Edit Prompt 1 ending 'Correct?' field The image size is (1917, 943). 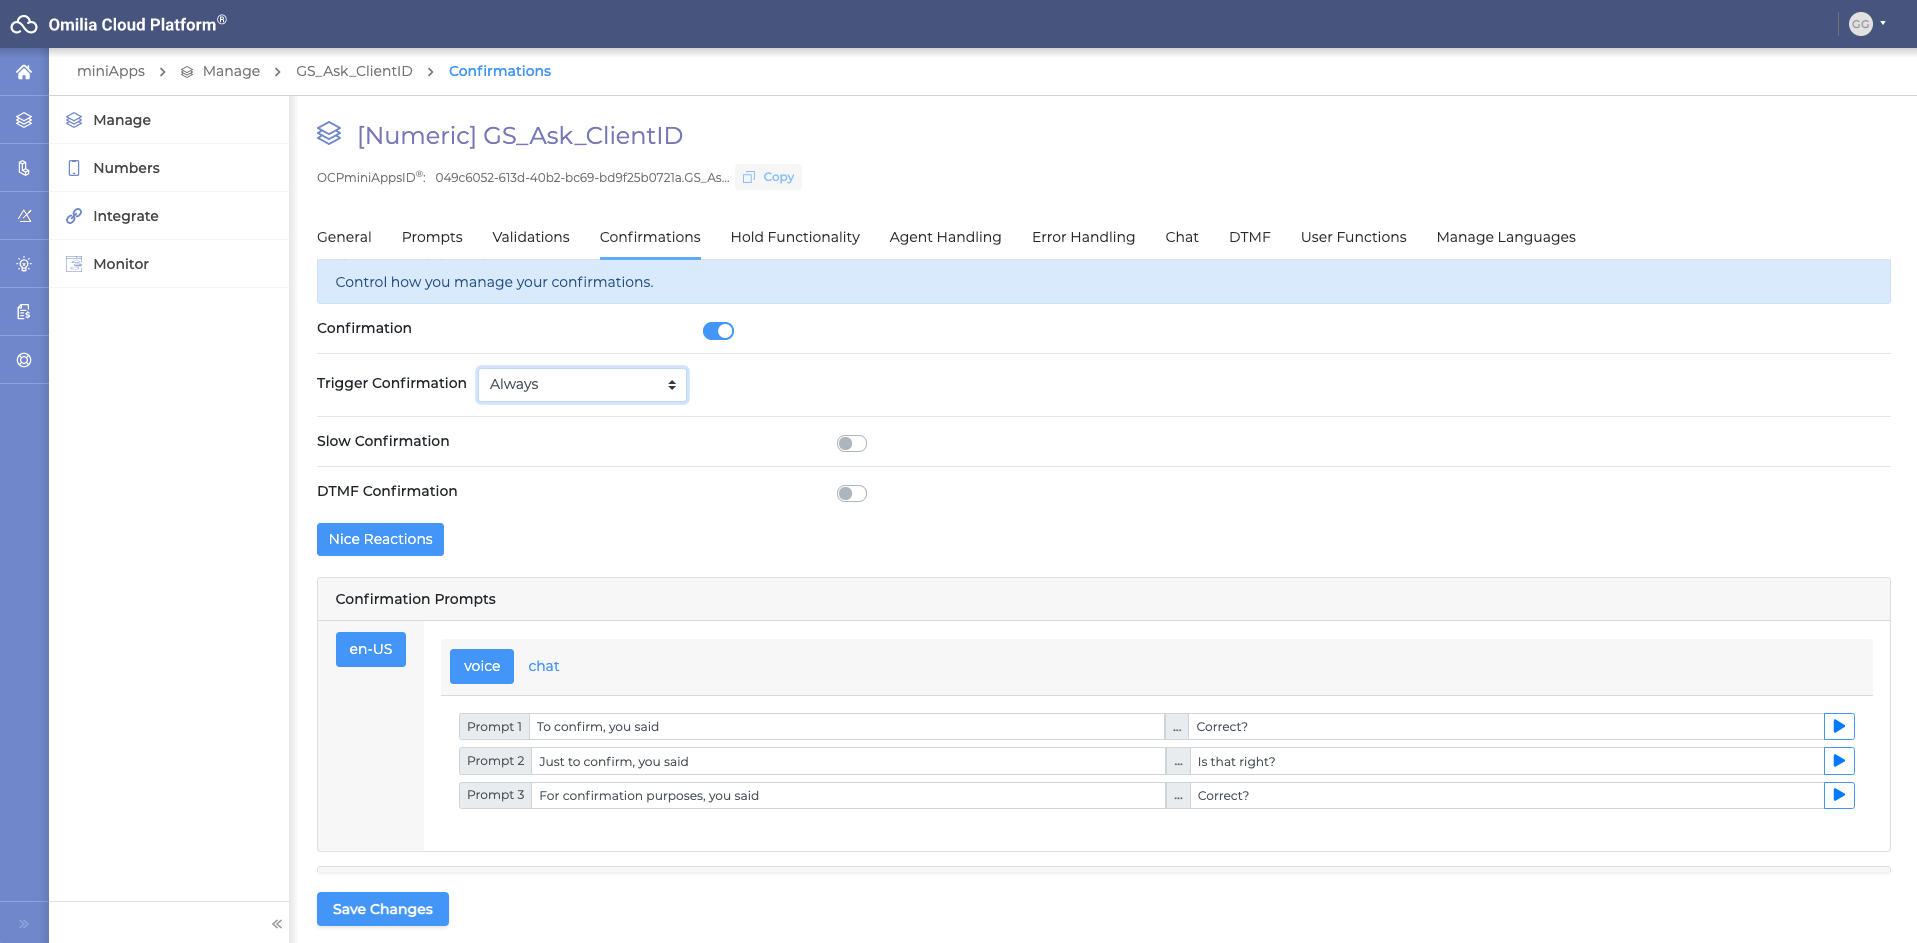coord(1506,727)
